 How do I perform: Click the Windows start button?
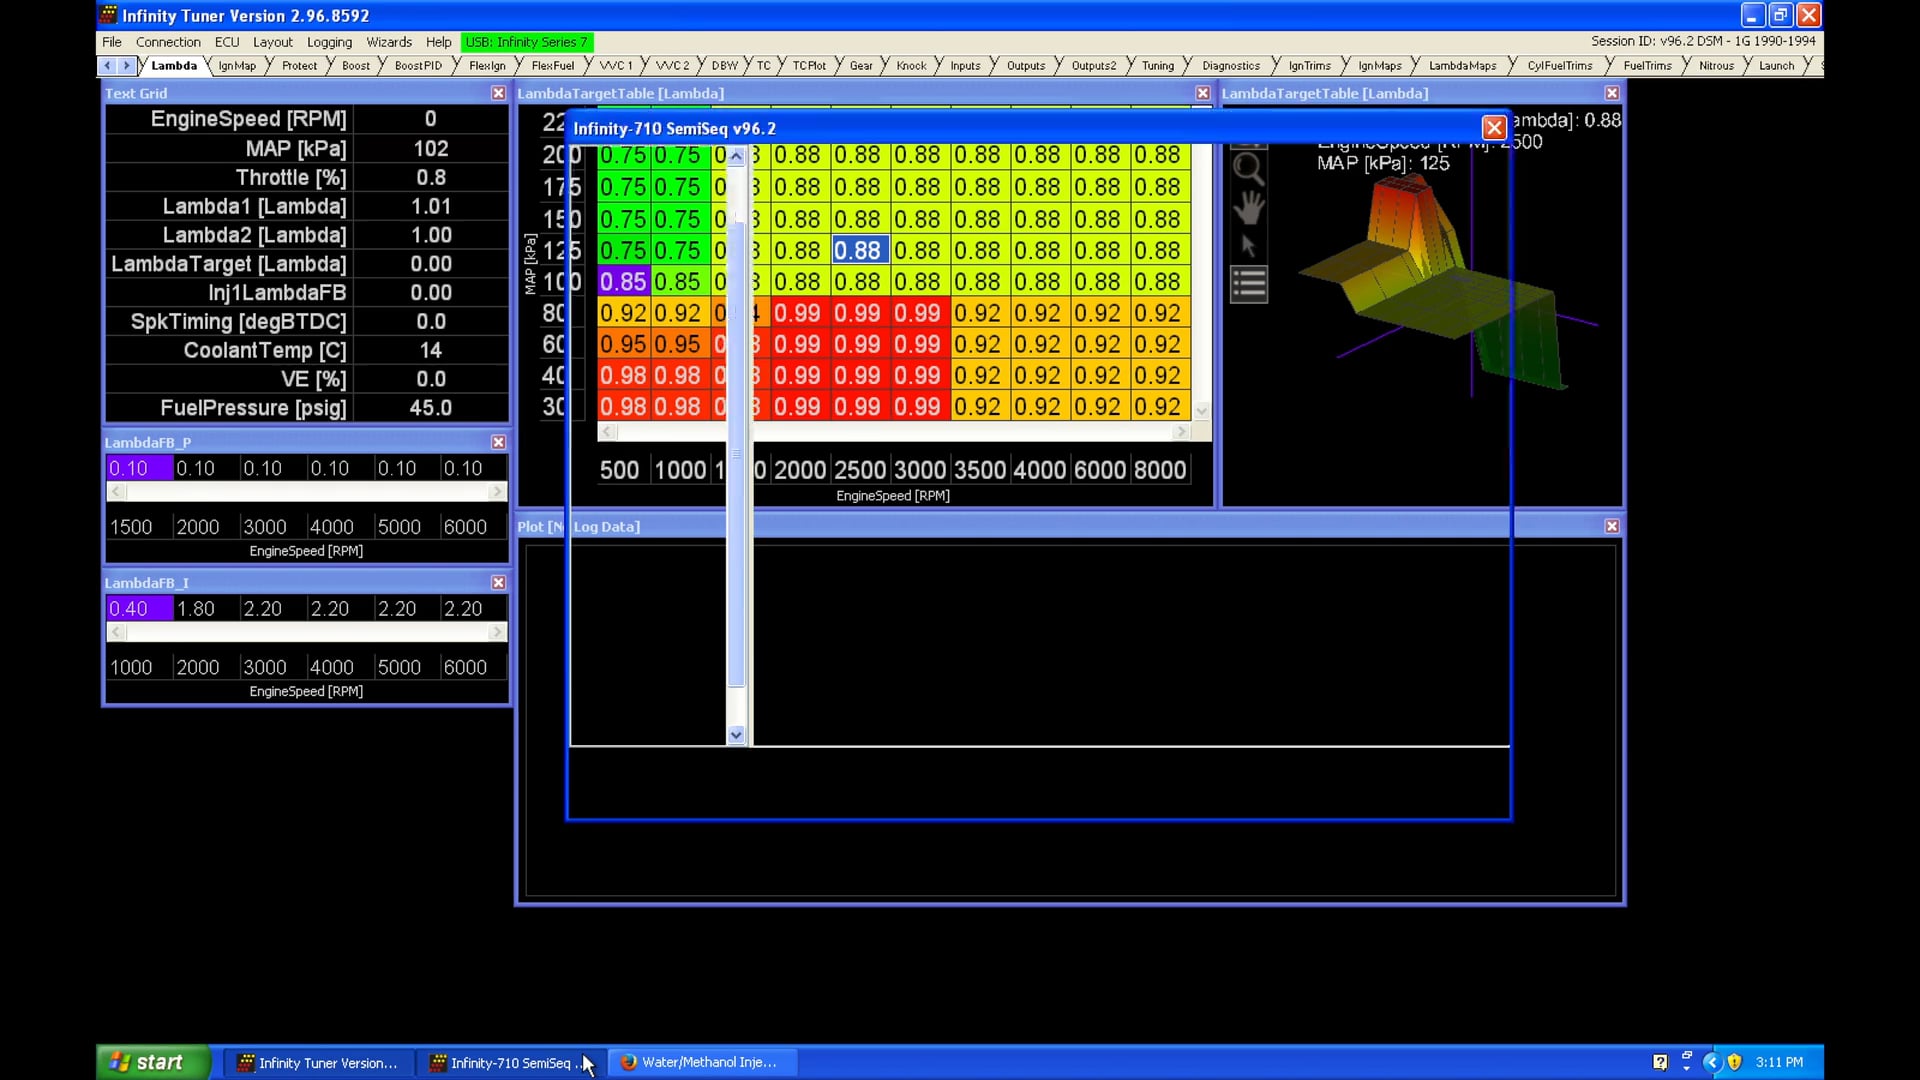coord(150,1062)
